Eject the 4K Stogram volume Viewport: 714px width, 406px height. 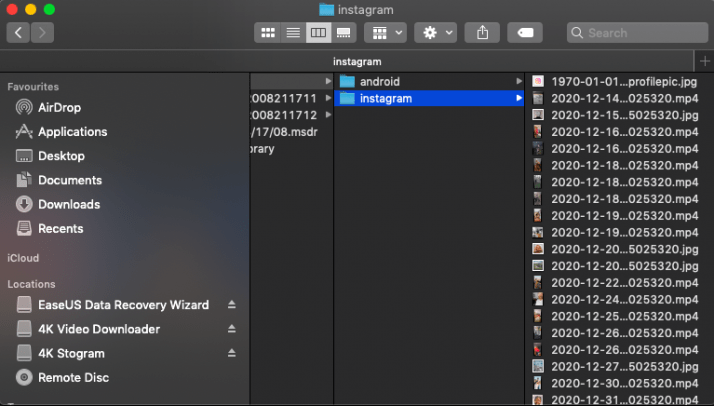point(232,353)
